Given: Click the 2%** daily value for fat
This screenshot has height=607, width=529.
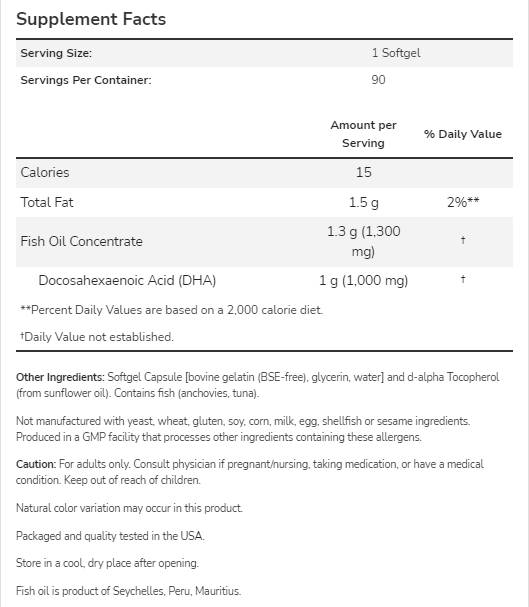Looking at the screenshot, I should [463, 202].
